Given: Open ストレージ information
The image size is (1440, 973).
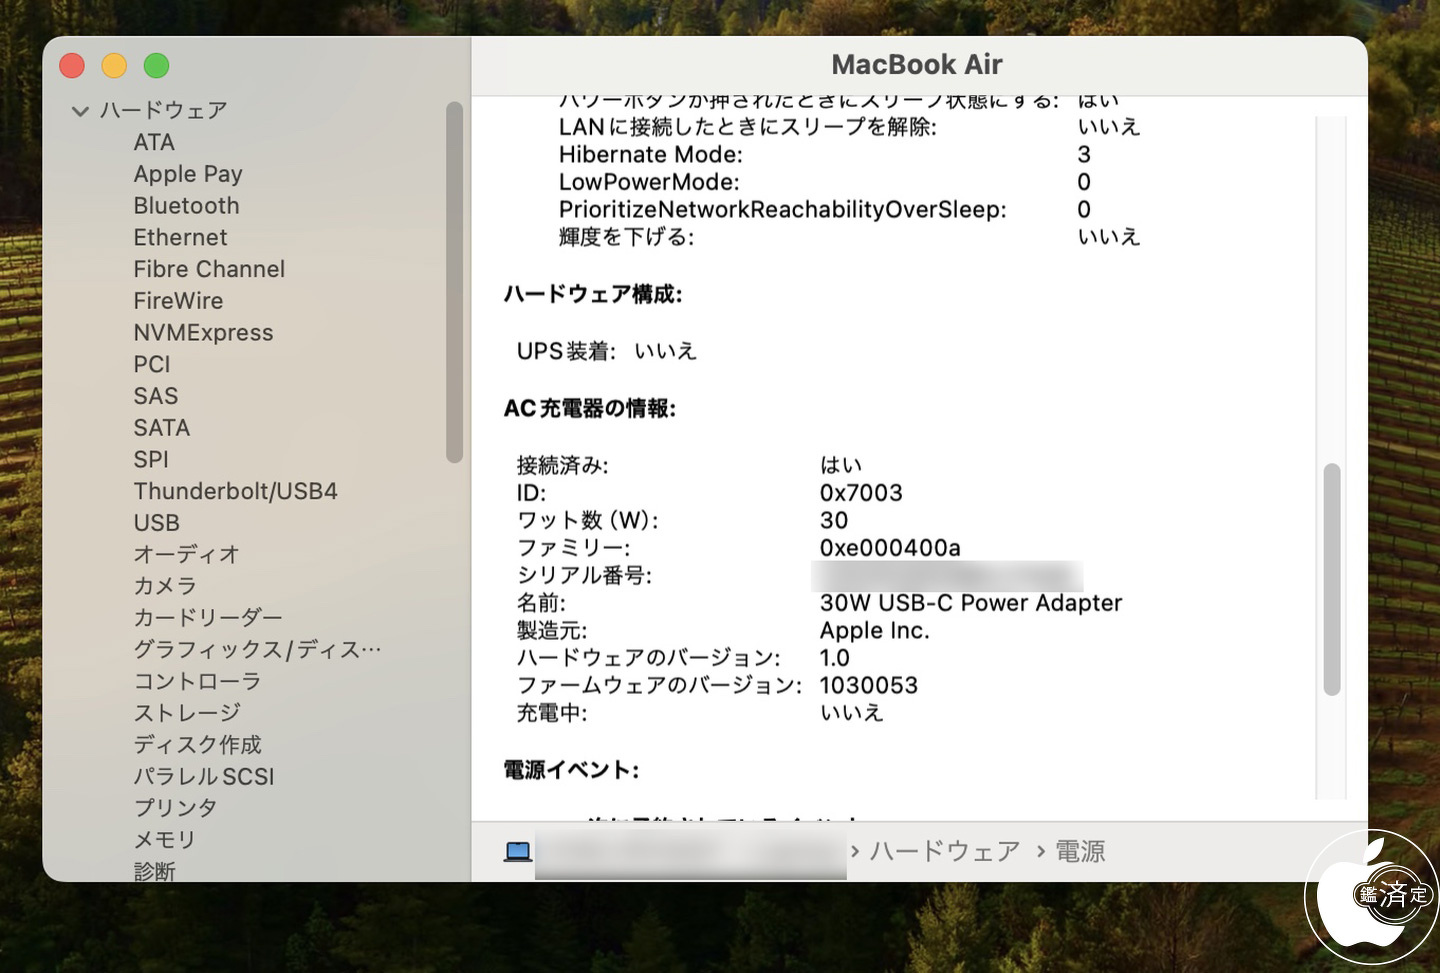Looking at the screenshot, I should 187,713.
